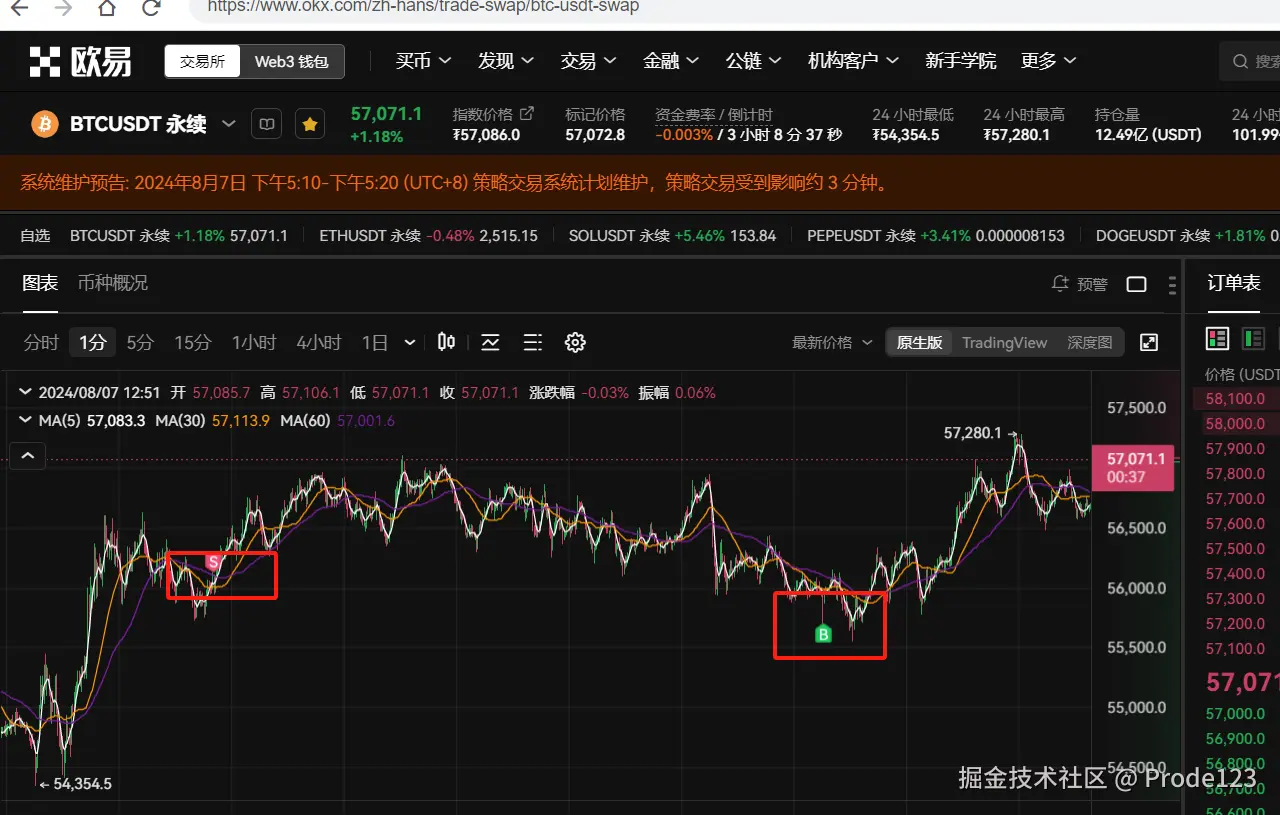Open the chart panel three-dot menu
This screenshot has width=1280, height=815.
pyautogui.click(x=1171, y=284)
